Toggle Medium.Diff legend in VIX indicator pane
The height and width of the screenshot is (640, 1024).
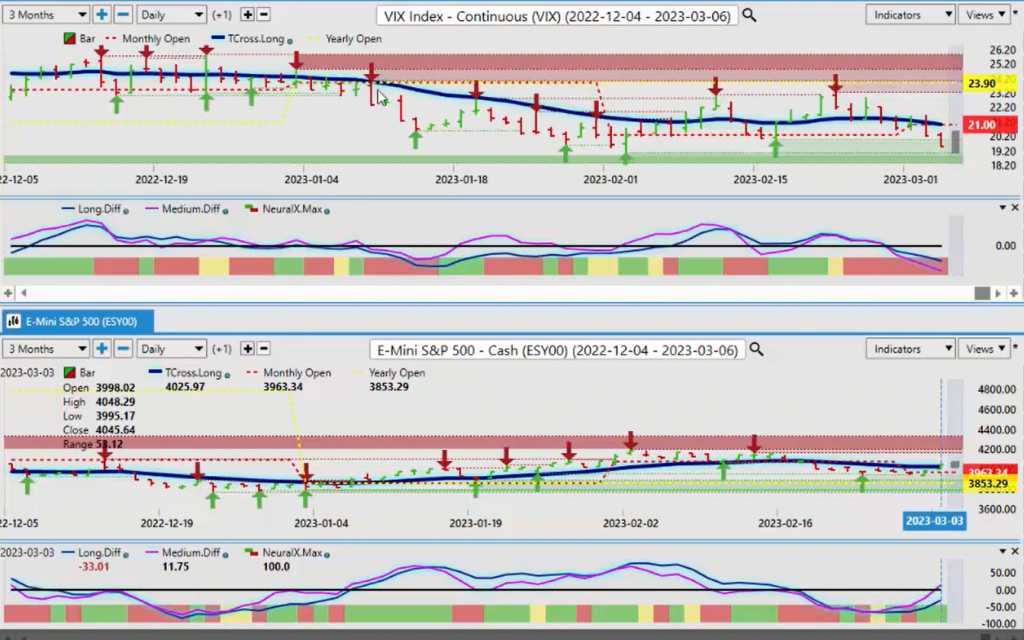(183, 209)
